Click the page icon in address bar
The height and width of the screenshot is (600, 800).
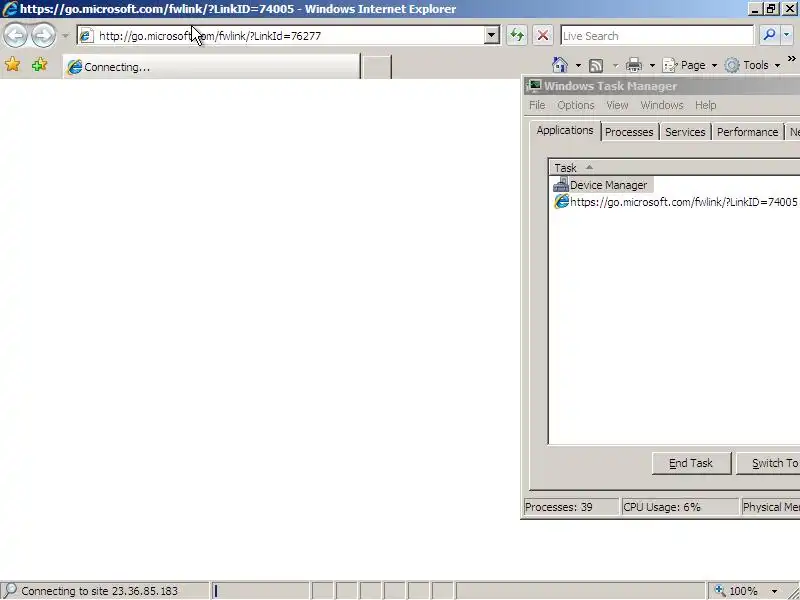pos(86,36)
